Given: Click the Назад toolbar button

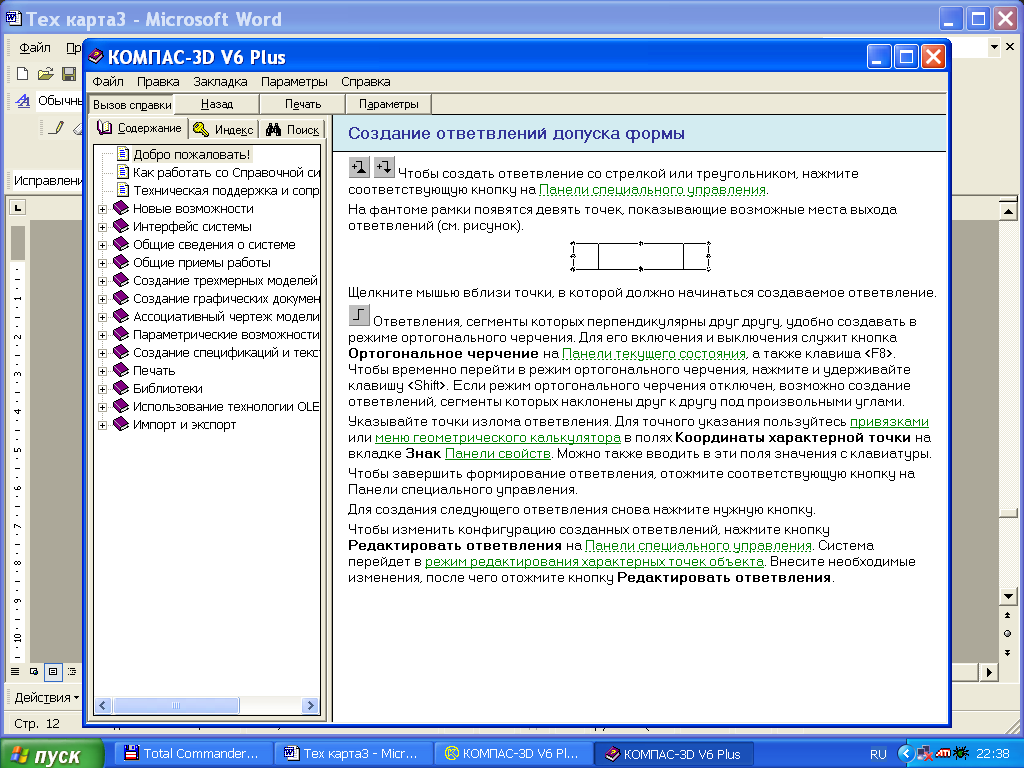Looking at the screenshot, I should click(217, 104).
